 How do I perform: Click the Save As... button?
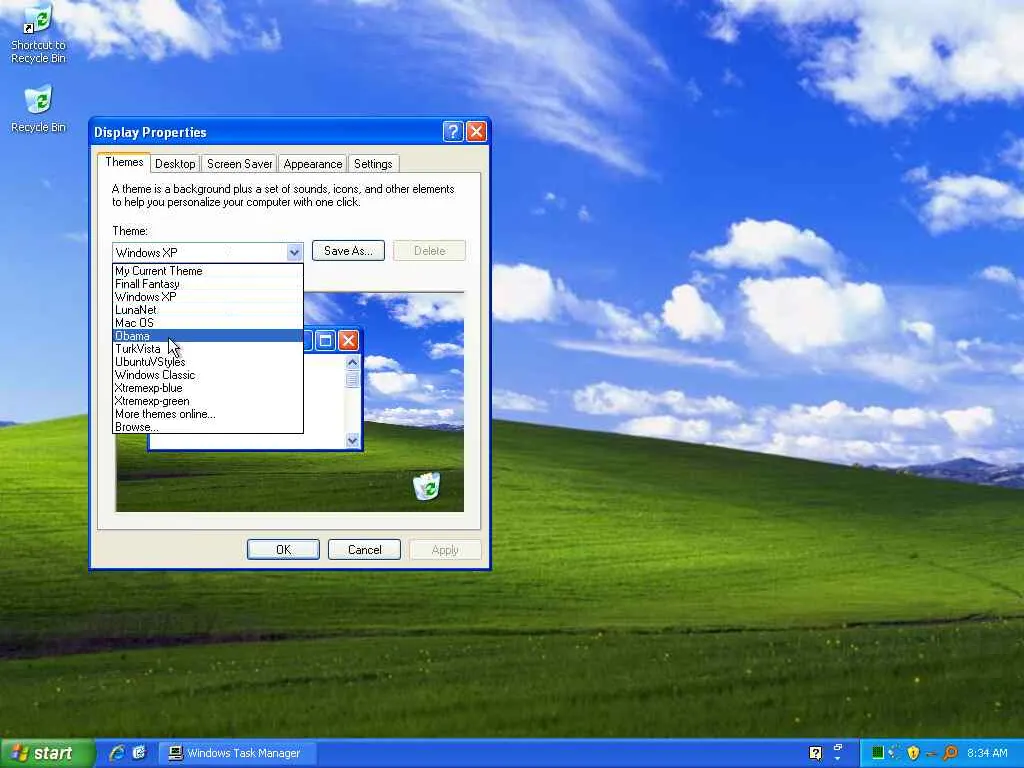[x=348, y=251]
